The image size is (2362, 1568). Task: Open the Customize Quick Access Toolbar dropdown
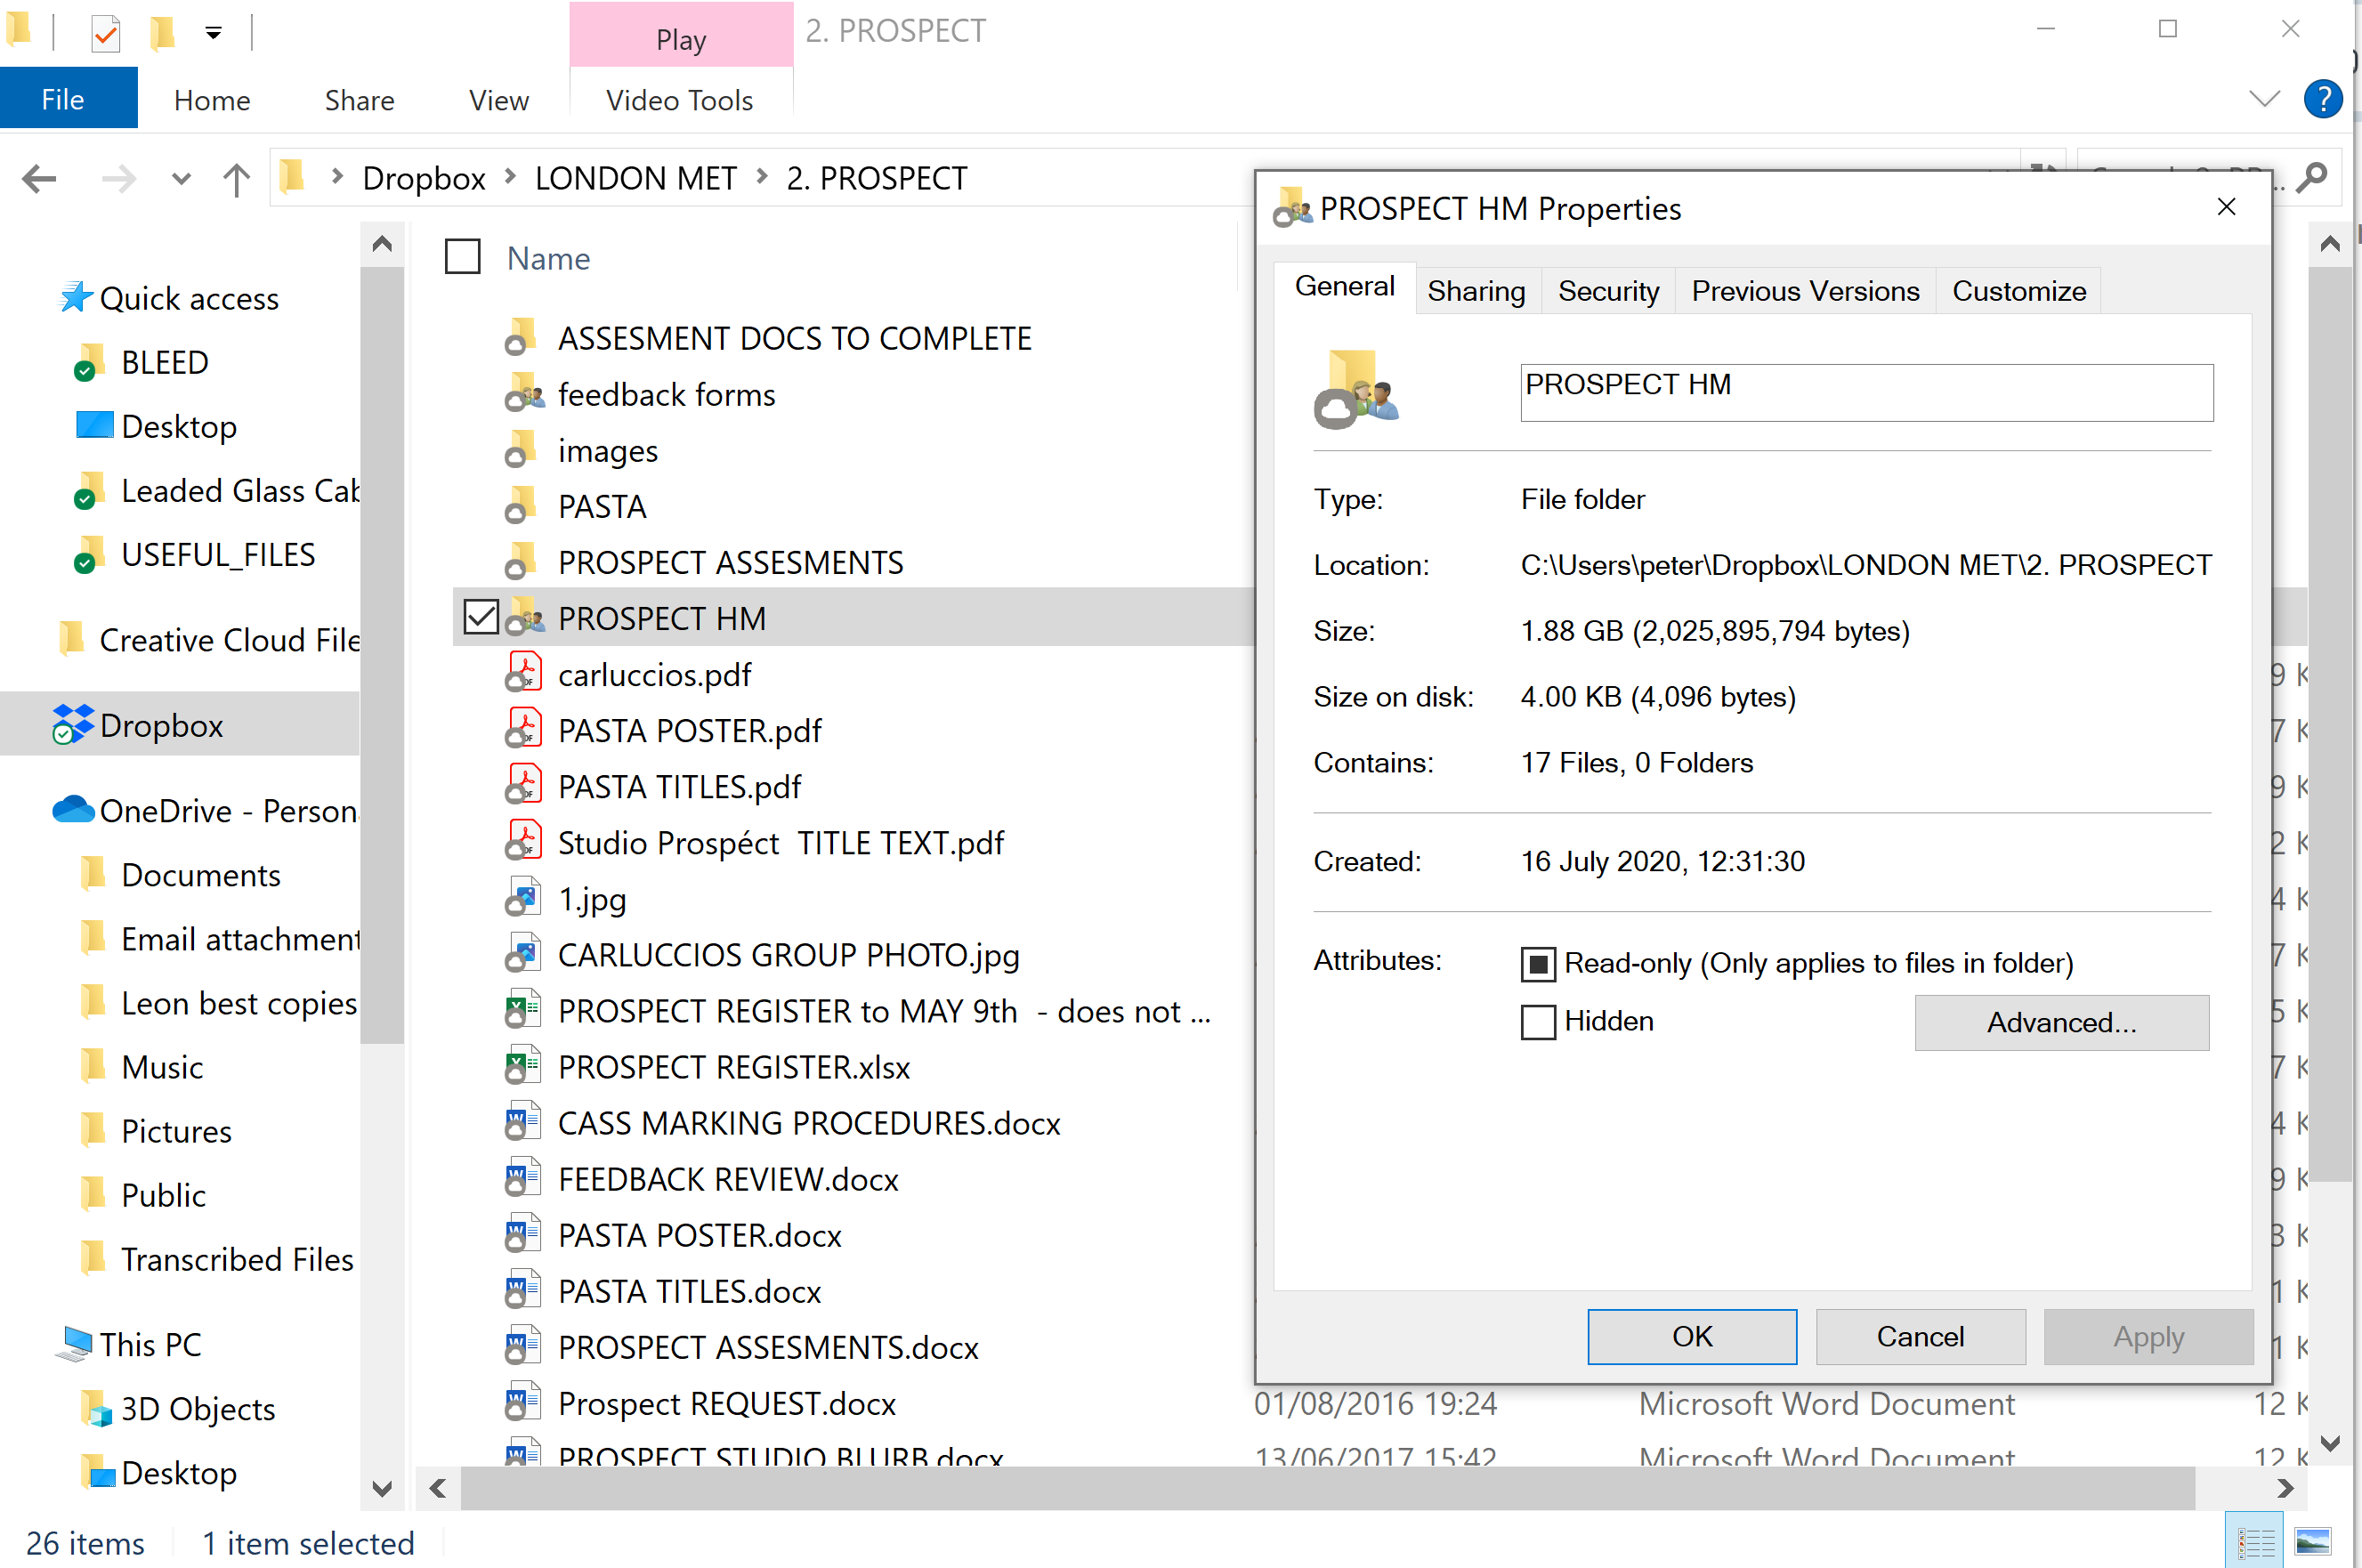tap(213, 33)
